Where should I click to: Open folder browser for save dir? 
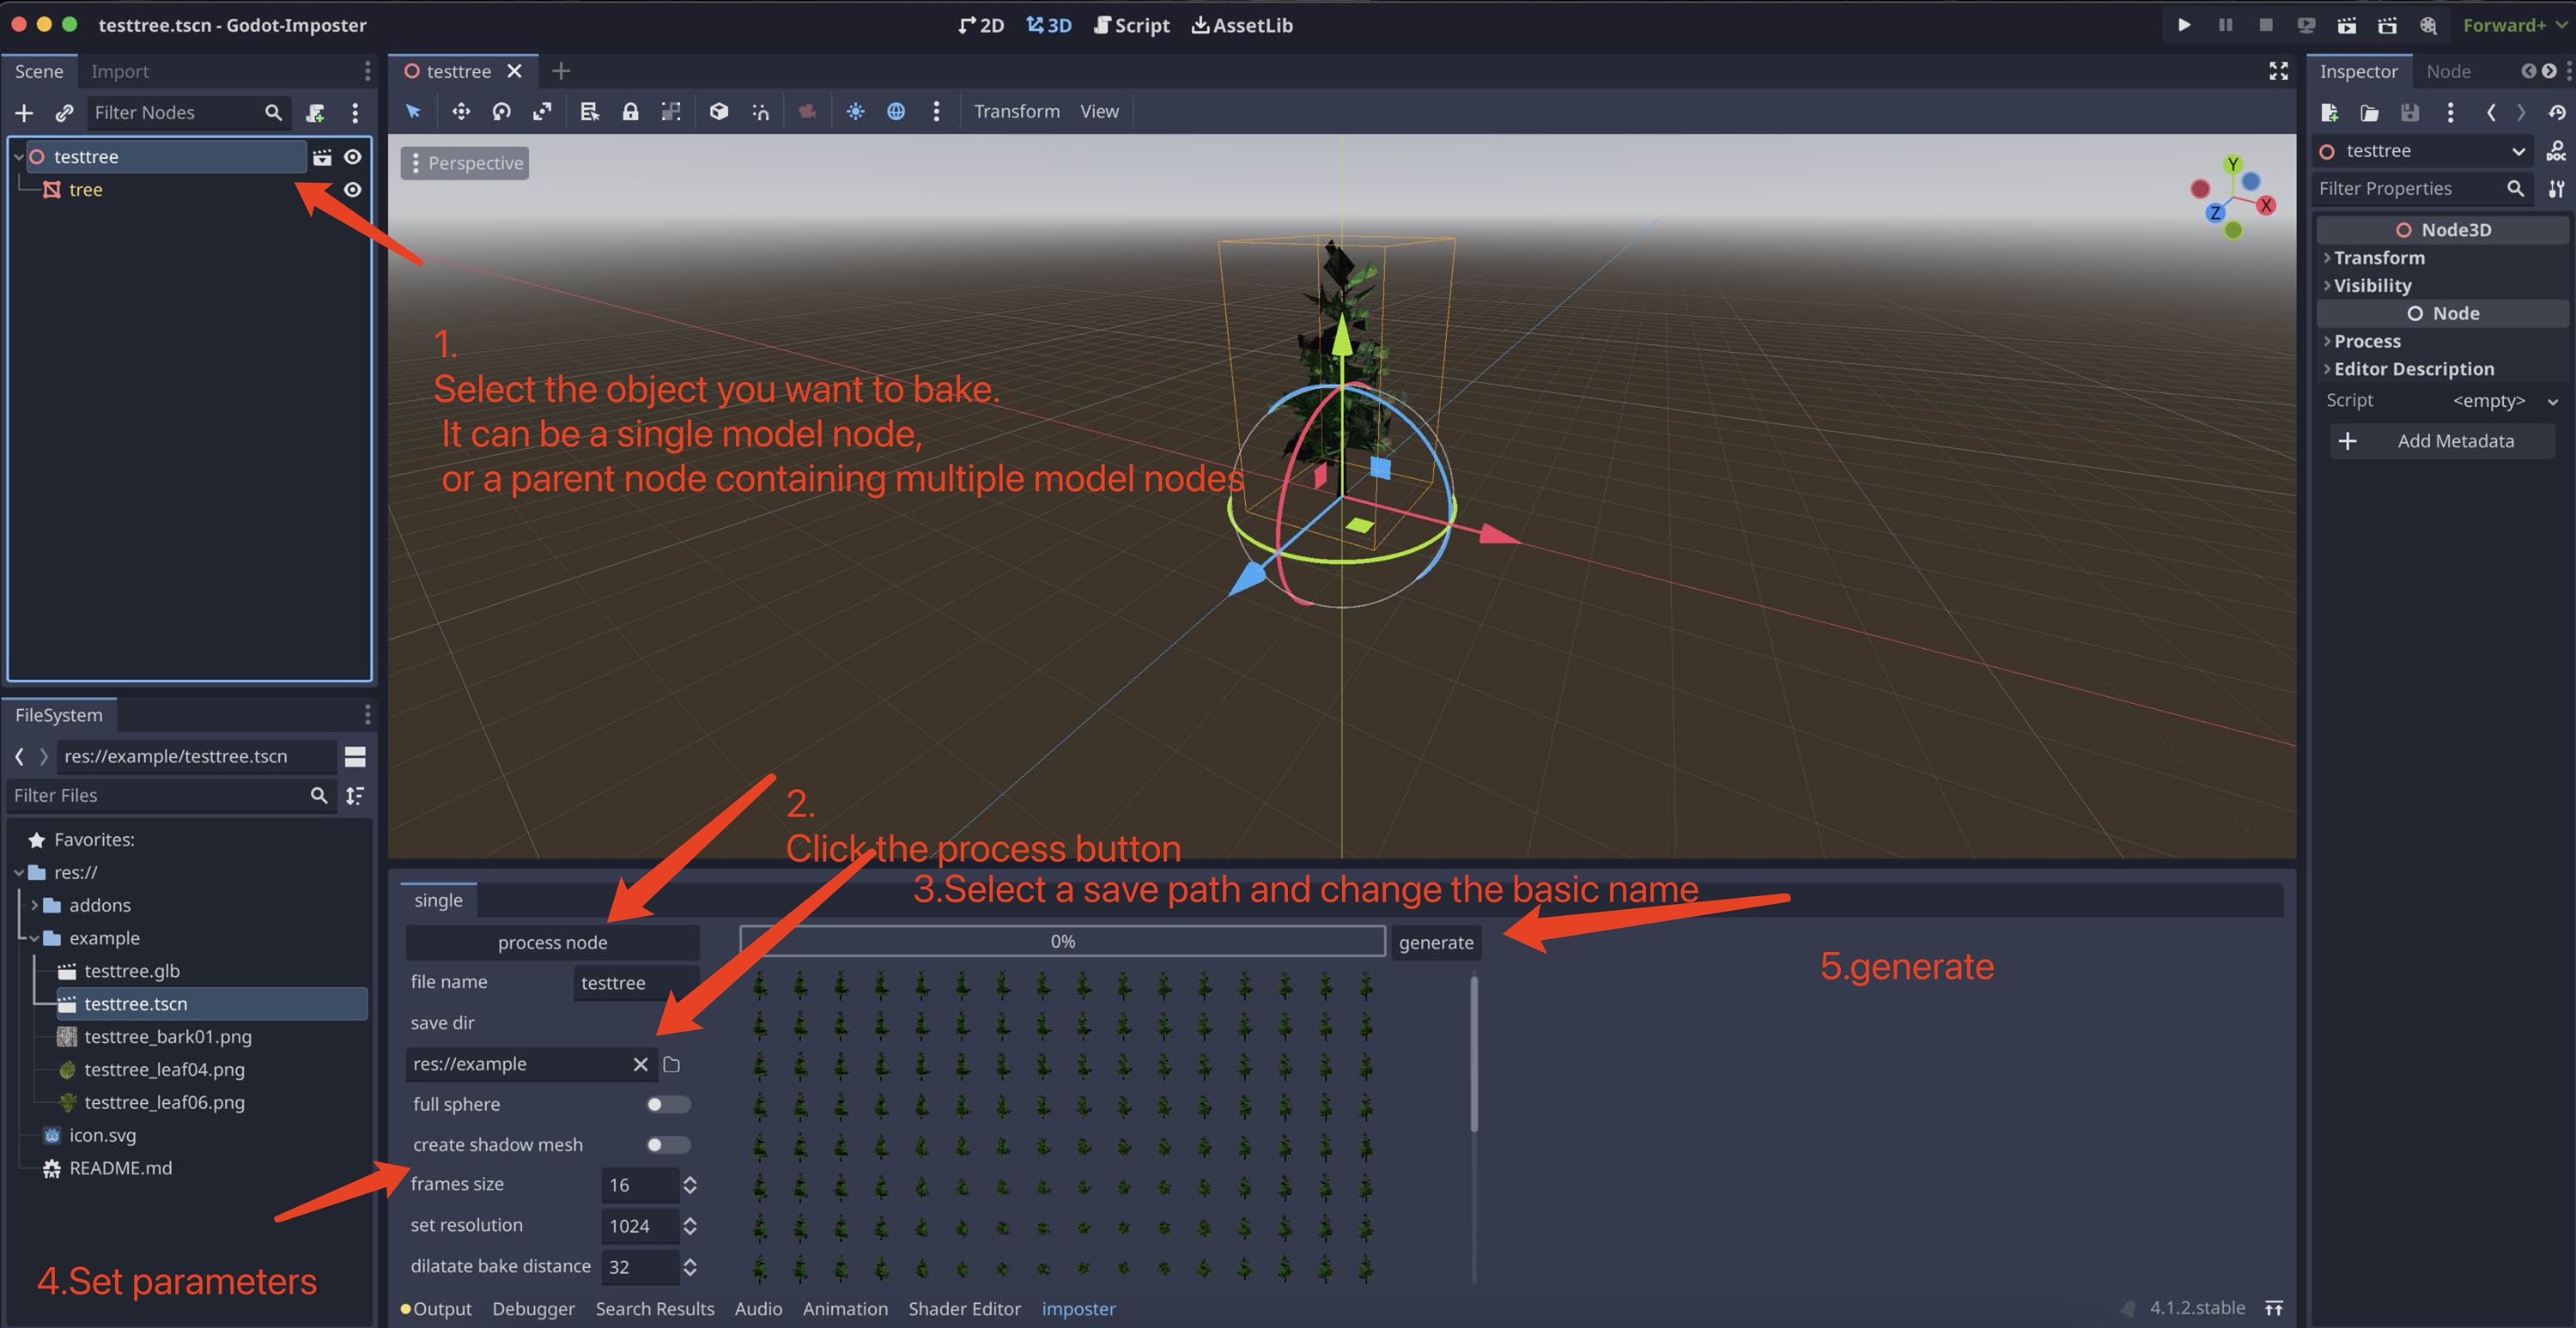671,1064
